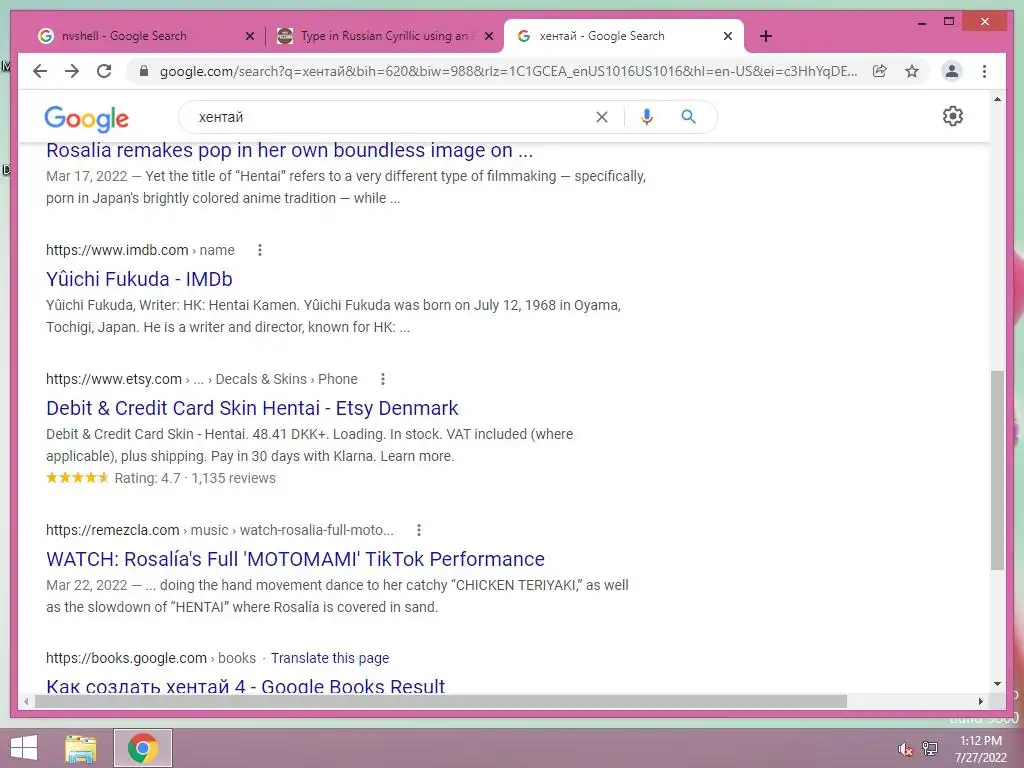Open Debit & Credit Card Skin Etsy link
Image resolution: width=1024 pixels, height=768 pixels.
pyautogui.click(x=252, y=408)
